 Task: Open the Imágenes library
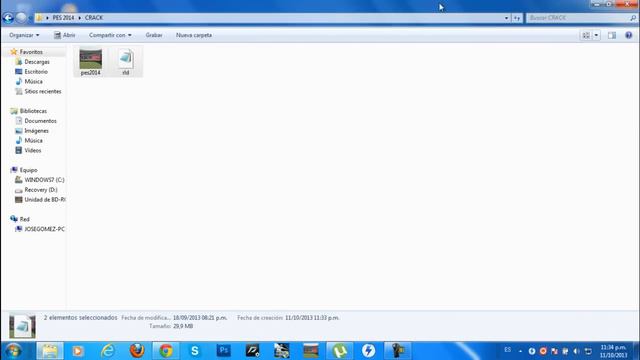coord(36,131)
